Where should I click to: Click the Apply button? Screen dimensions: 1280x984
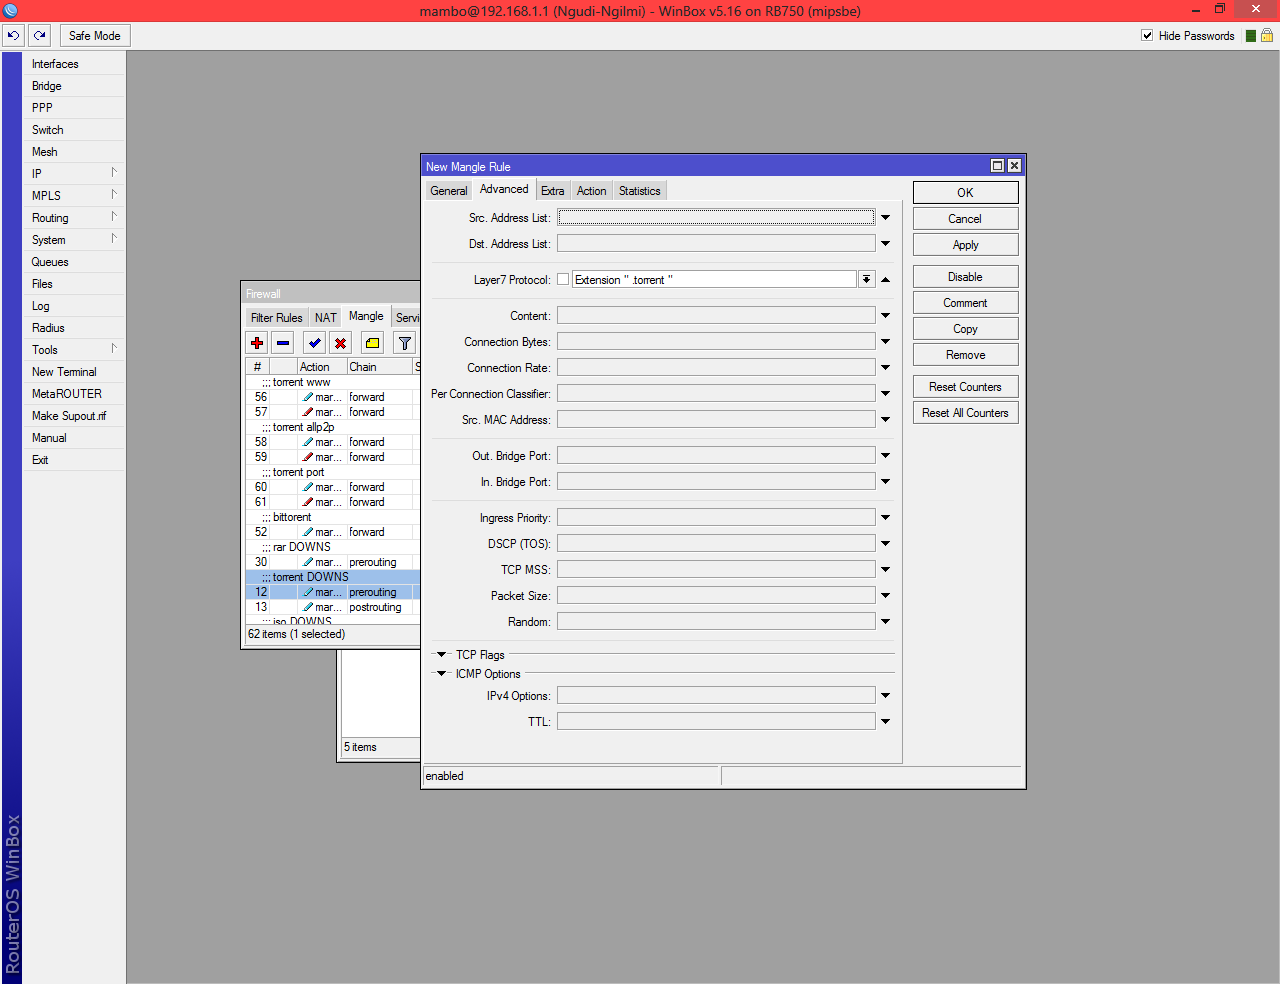(x=965, y=245)
